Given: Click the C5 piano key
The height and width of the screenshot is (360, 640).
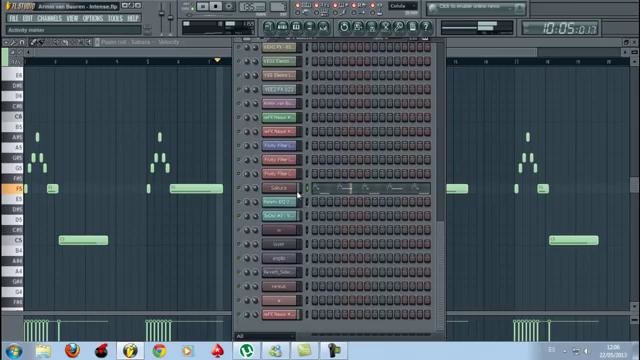Looking at the screenshot, I should pyautogui.click(x=12, y=240).
